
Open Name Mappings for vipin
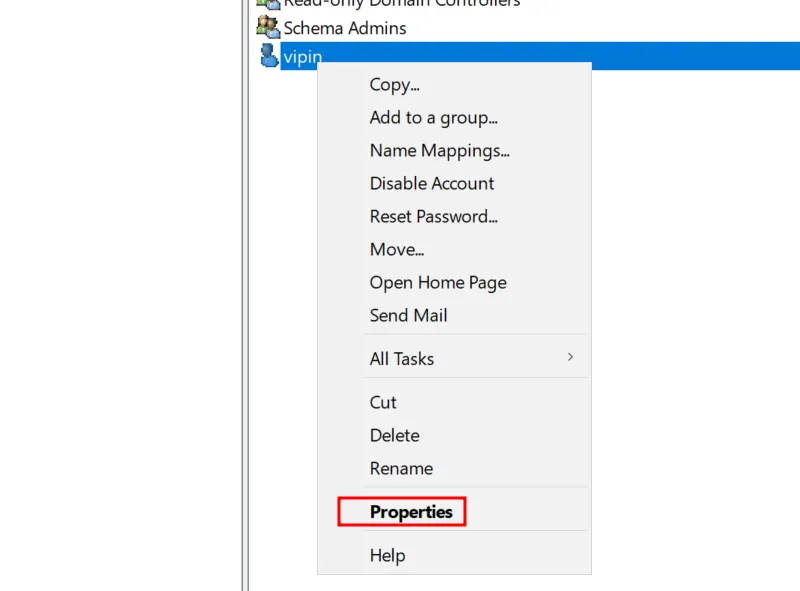440,150
